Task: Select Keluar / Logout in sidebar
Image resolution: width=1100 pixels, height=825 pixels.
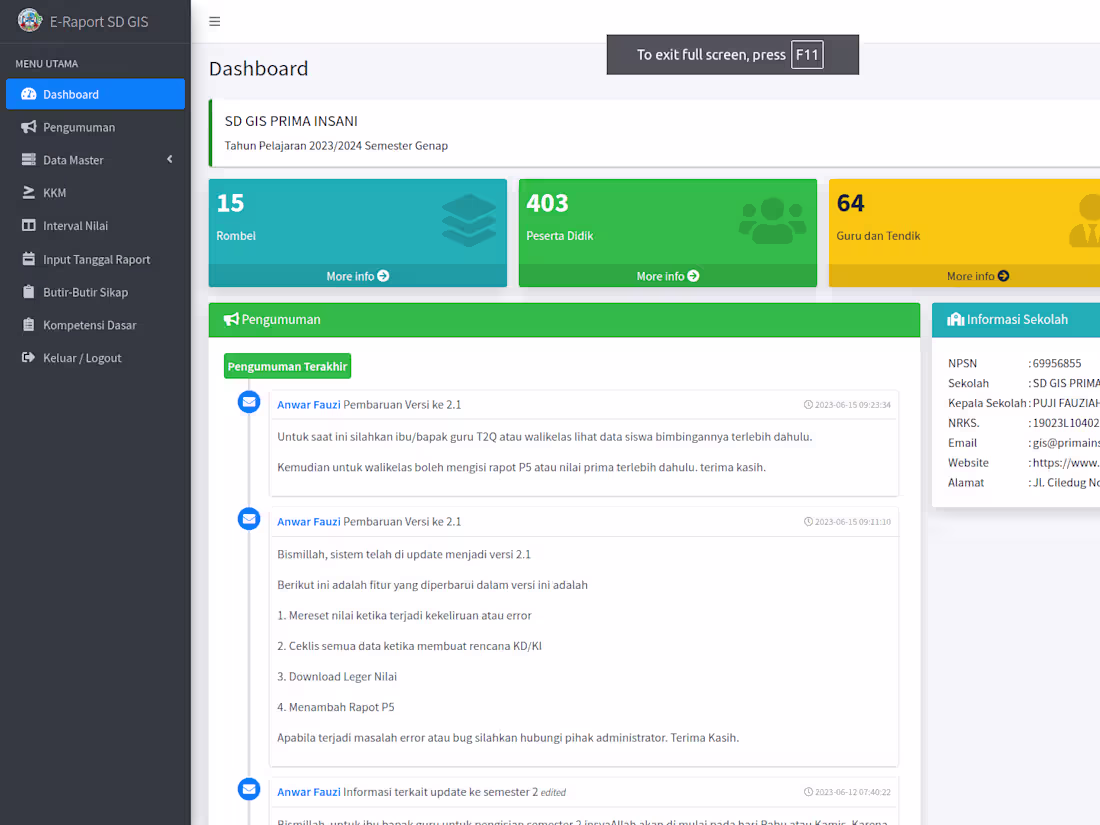Action: (x=95, y=358)
